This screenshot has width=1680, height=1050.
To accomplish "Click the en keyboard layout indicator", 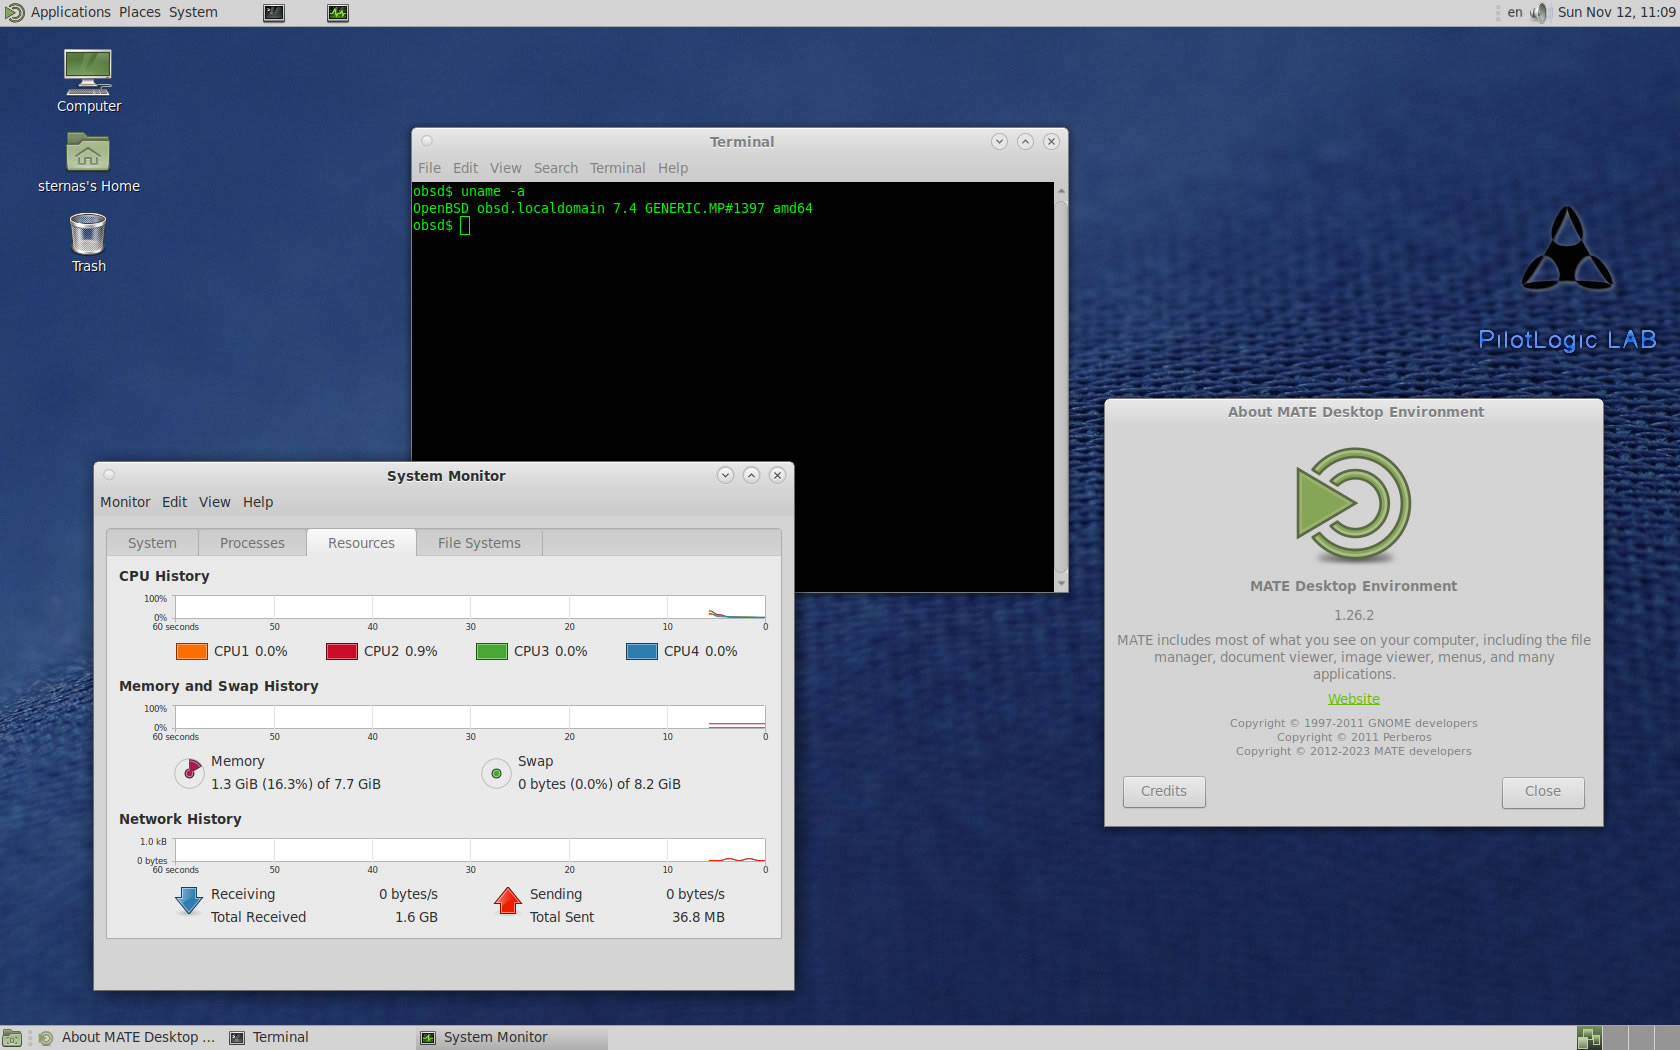I will pos(1515,12).
